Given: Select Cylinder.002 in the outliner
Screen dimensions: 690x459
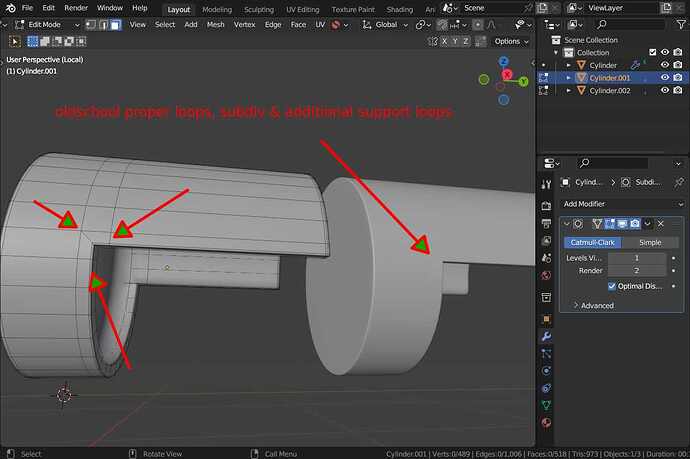Looking at the screenshot, I should (x=609, y=91).
